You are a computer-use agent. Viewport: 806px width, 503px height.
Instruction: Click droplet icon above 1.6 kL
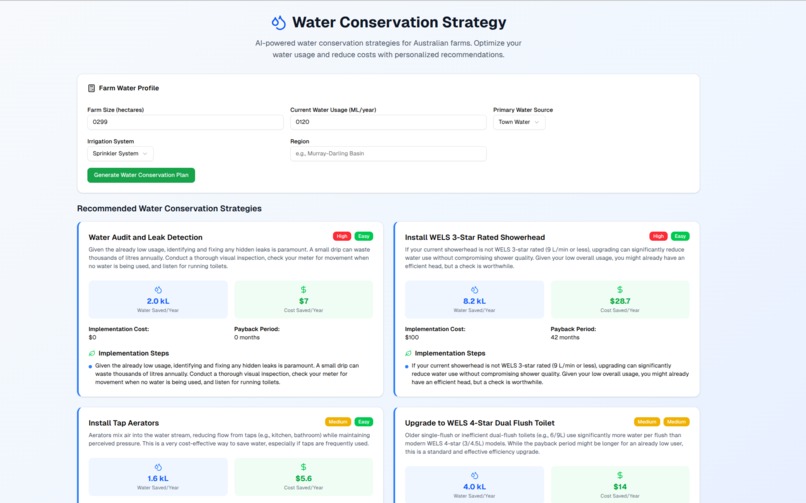[x=158, y=467]
